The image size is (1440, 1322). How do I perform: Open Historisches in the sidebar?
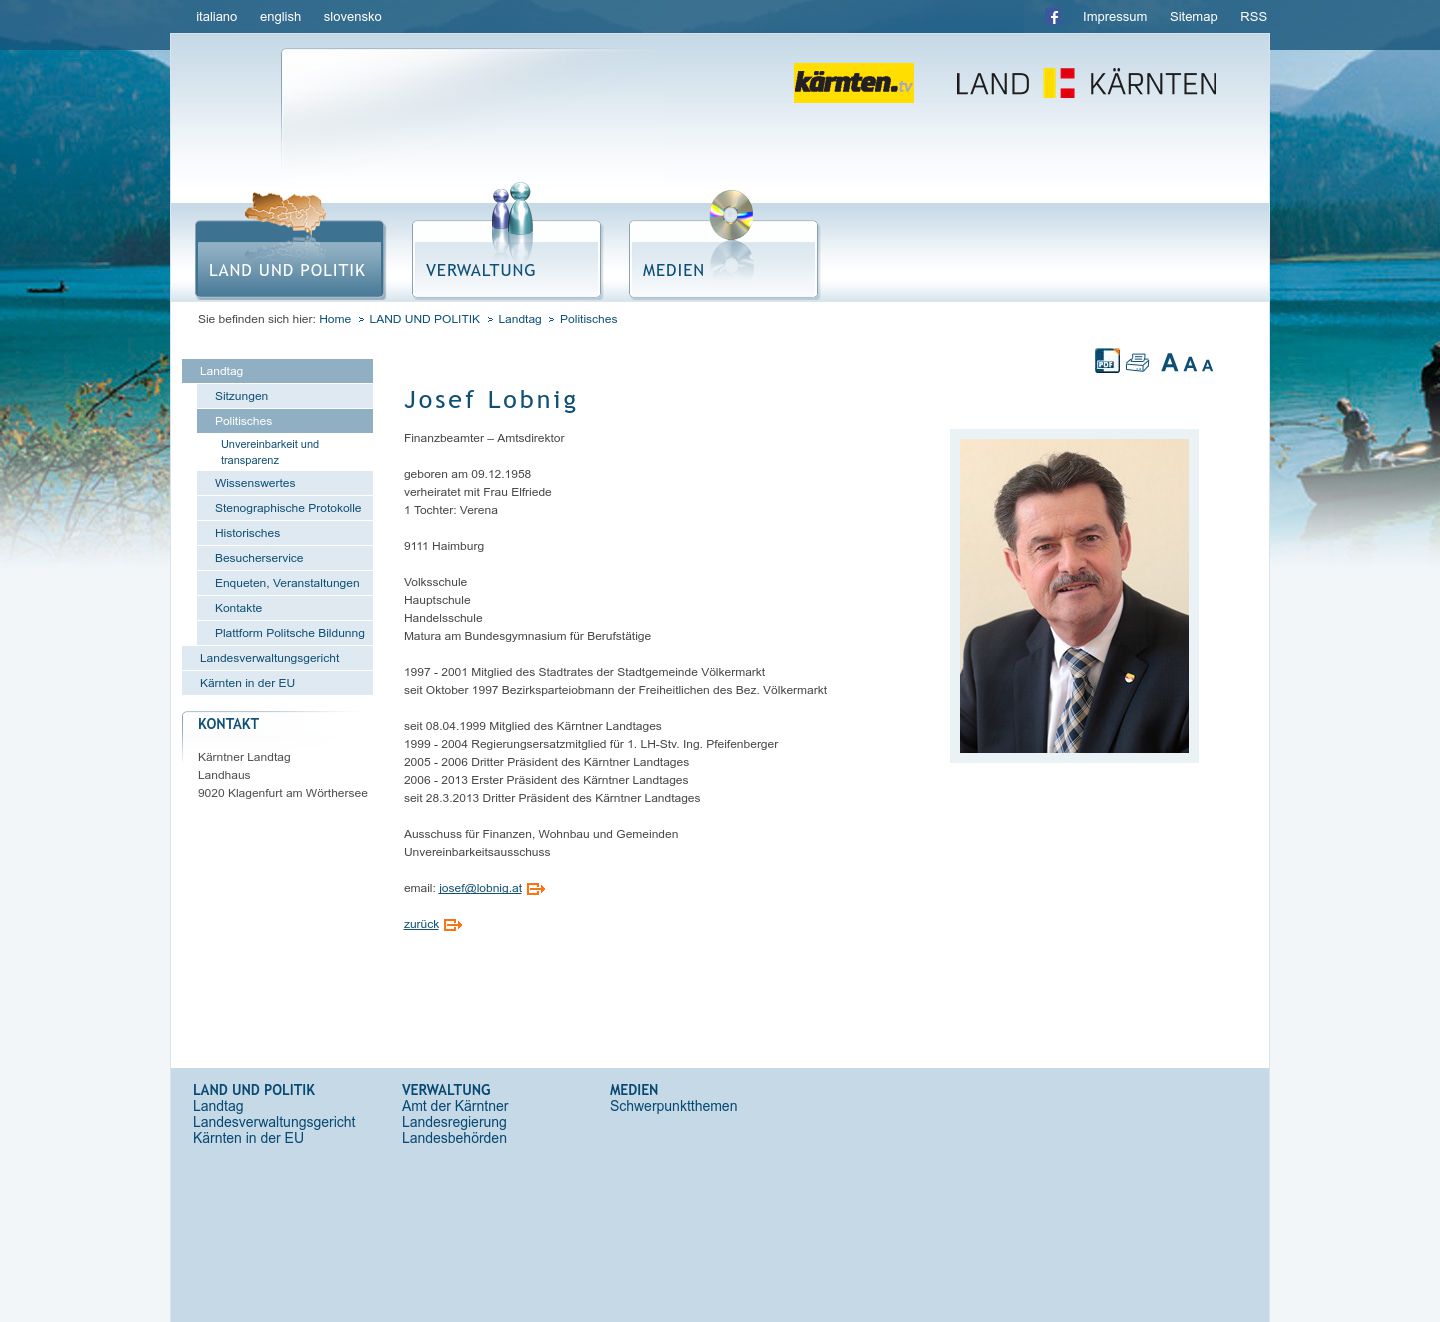[x=285, y=533]
